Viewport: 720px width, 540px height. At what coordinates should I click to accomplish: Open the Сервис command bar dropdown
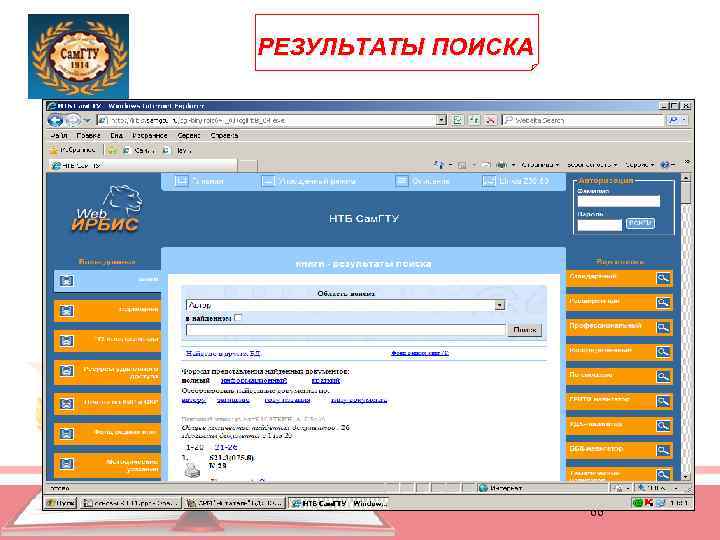(640, 164)
